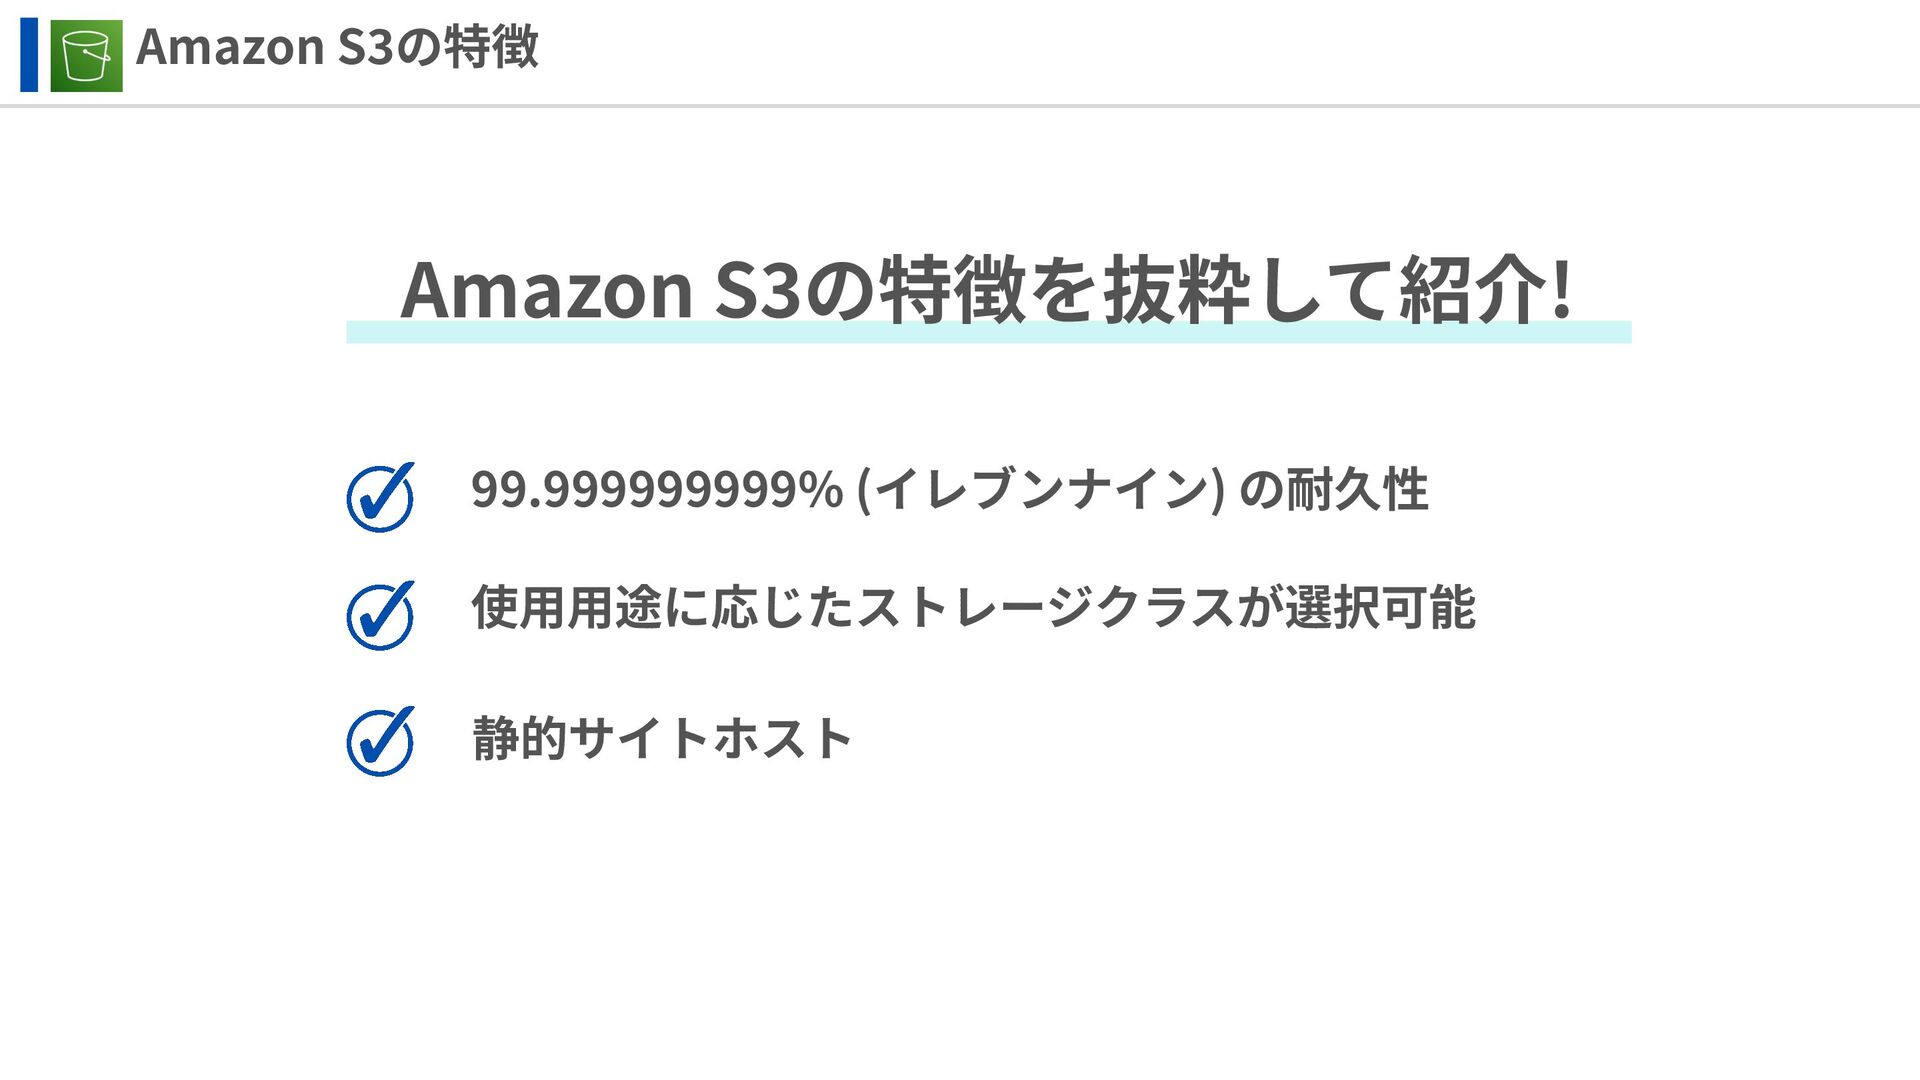
Task: Select the exclamation mark ending the main heading
Action: (1561, 290)
